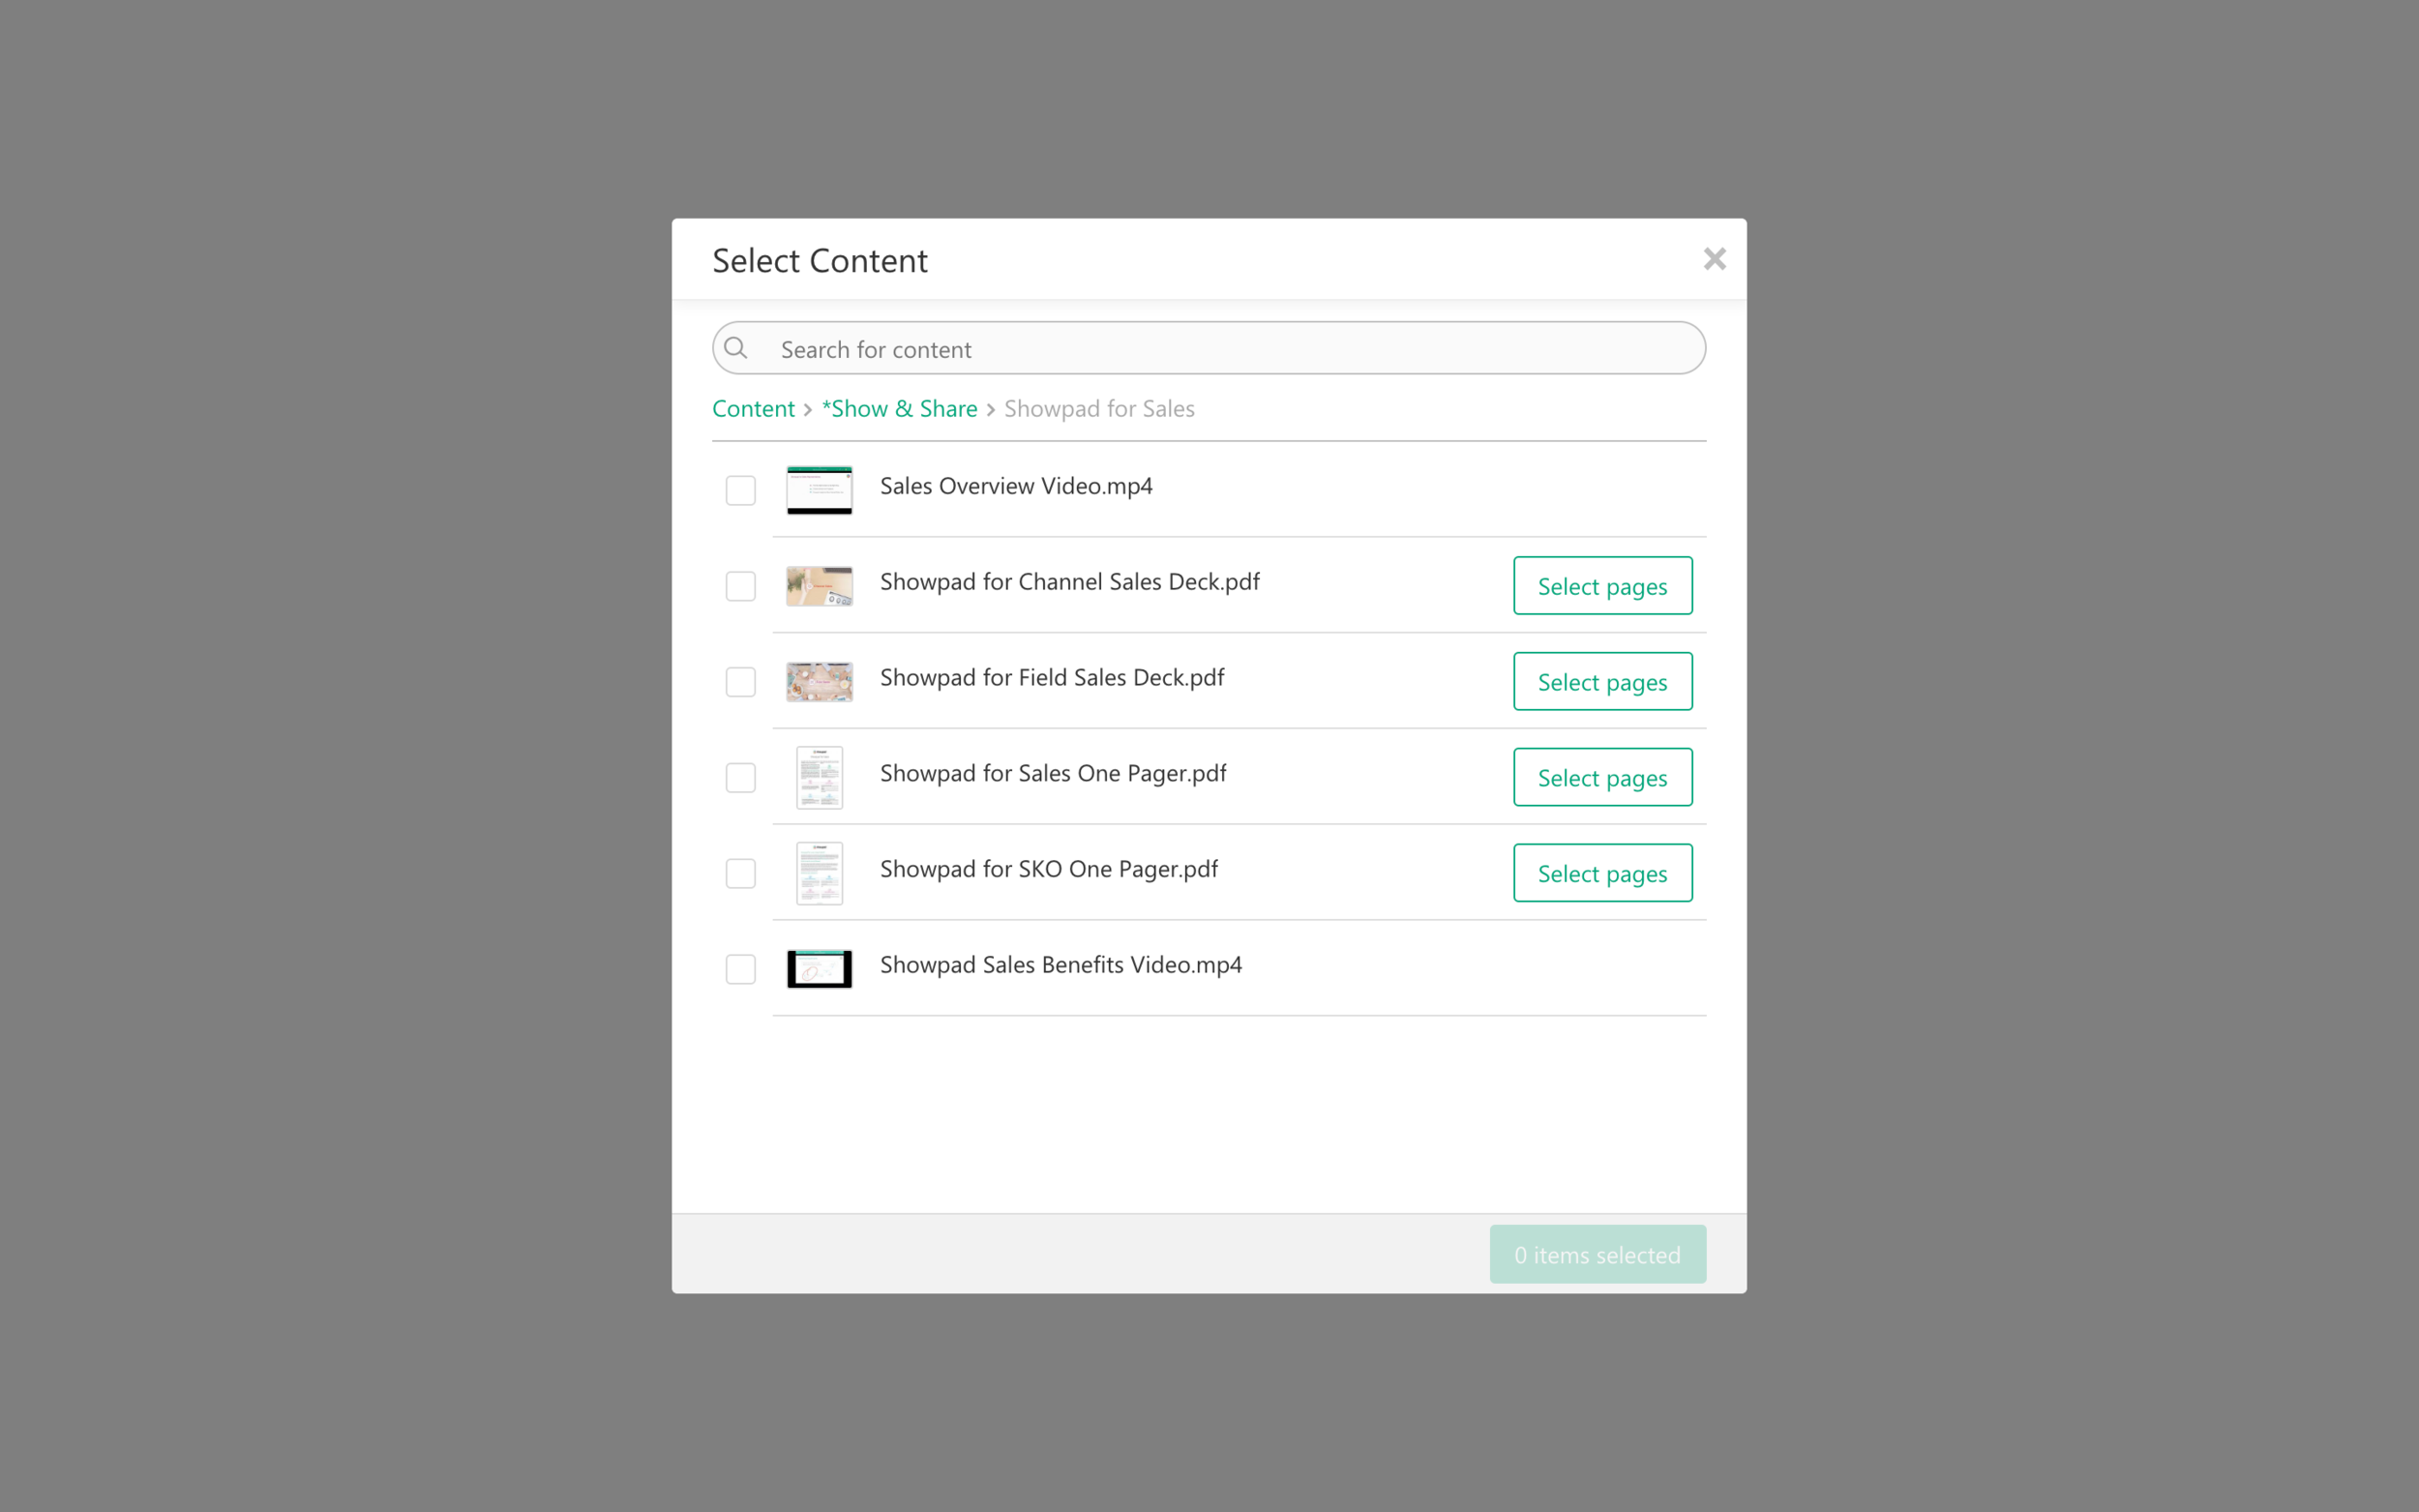This screenshot has height=1512, width=2419.
Task: Open Channel Sales Deck thumbnail
Action: tap(819, 586)
